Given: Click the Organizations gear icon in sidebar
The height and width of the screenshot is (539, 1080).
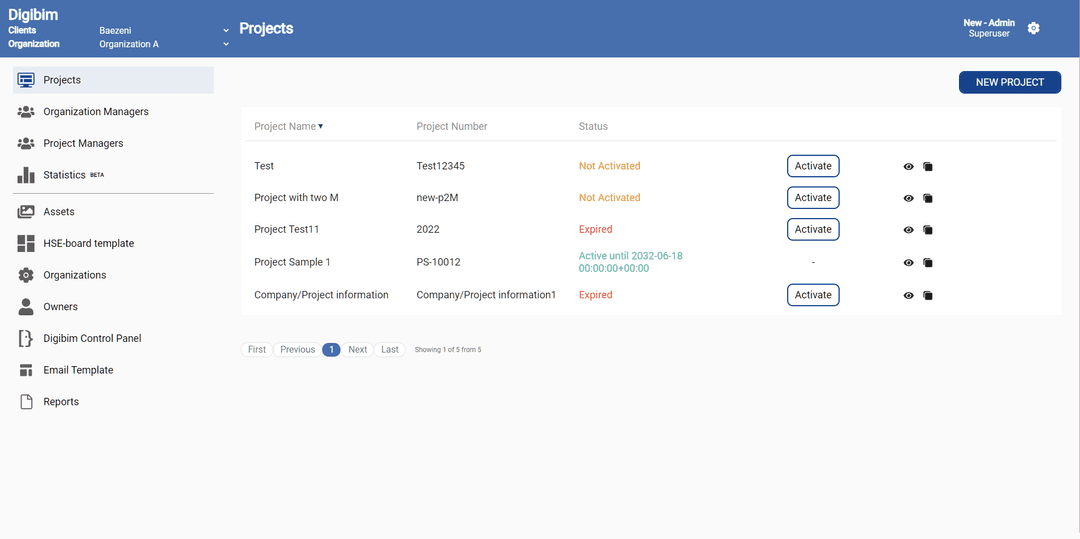Looking at the screenshot, I should pos(26,275).
